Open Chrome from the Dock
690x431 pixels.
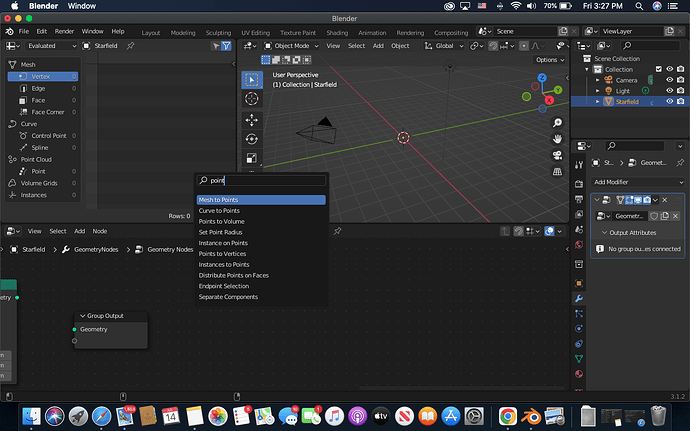pos(507,416)
